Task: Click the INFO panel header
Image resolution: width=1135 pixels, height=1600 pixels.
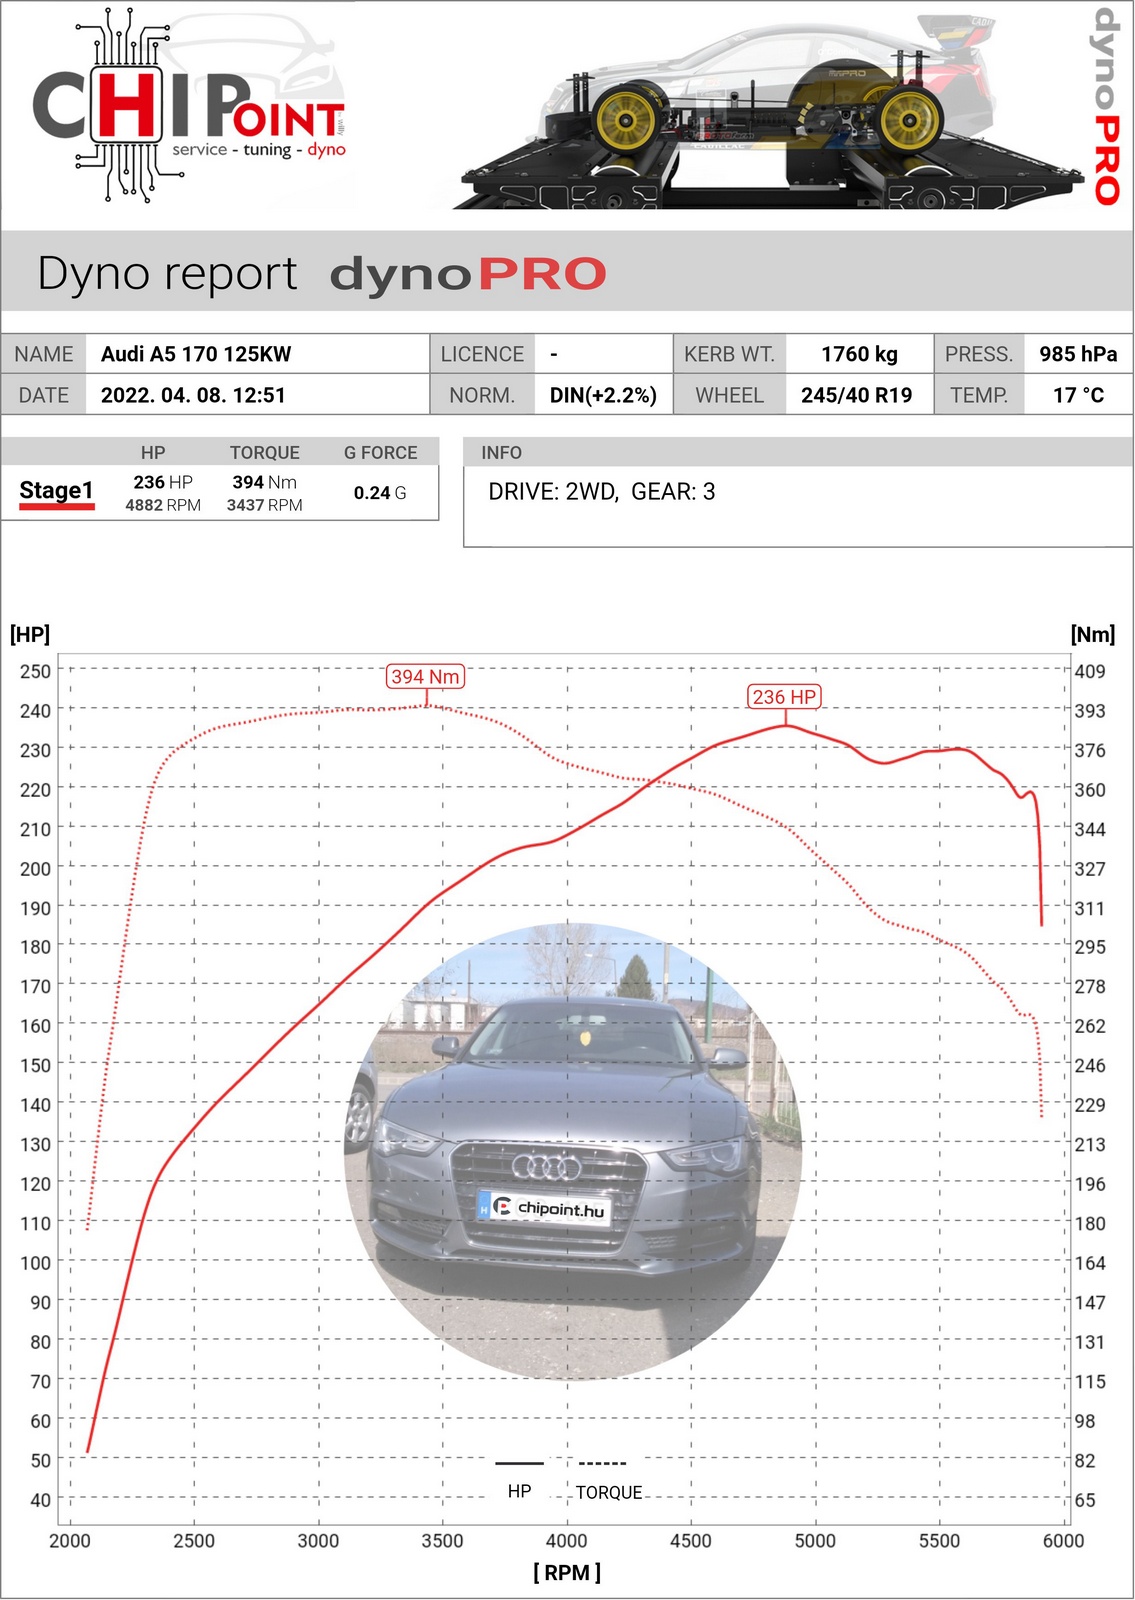Action: pyautogui.click(x=501, y=453)
